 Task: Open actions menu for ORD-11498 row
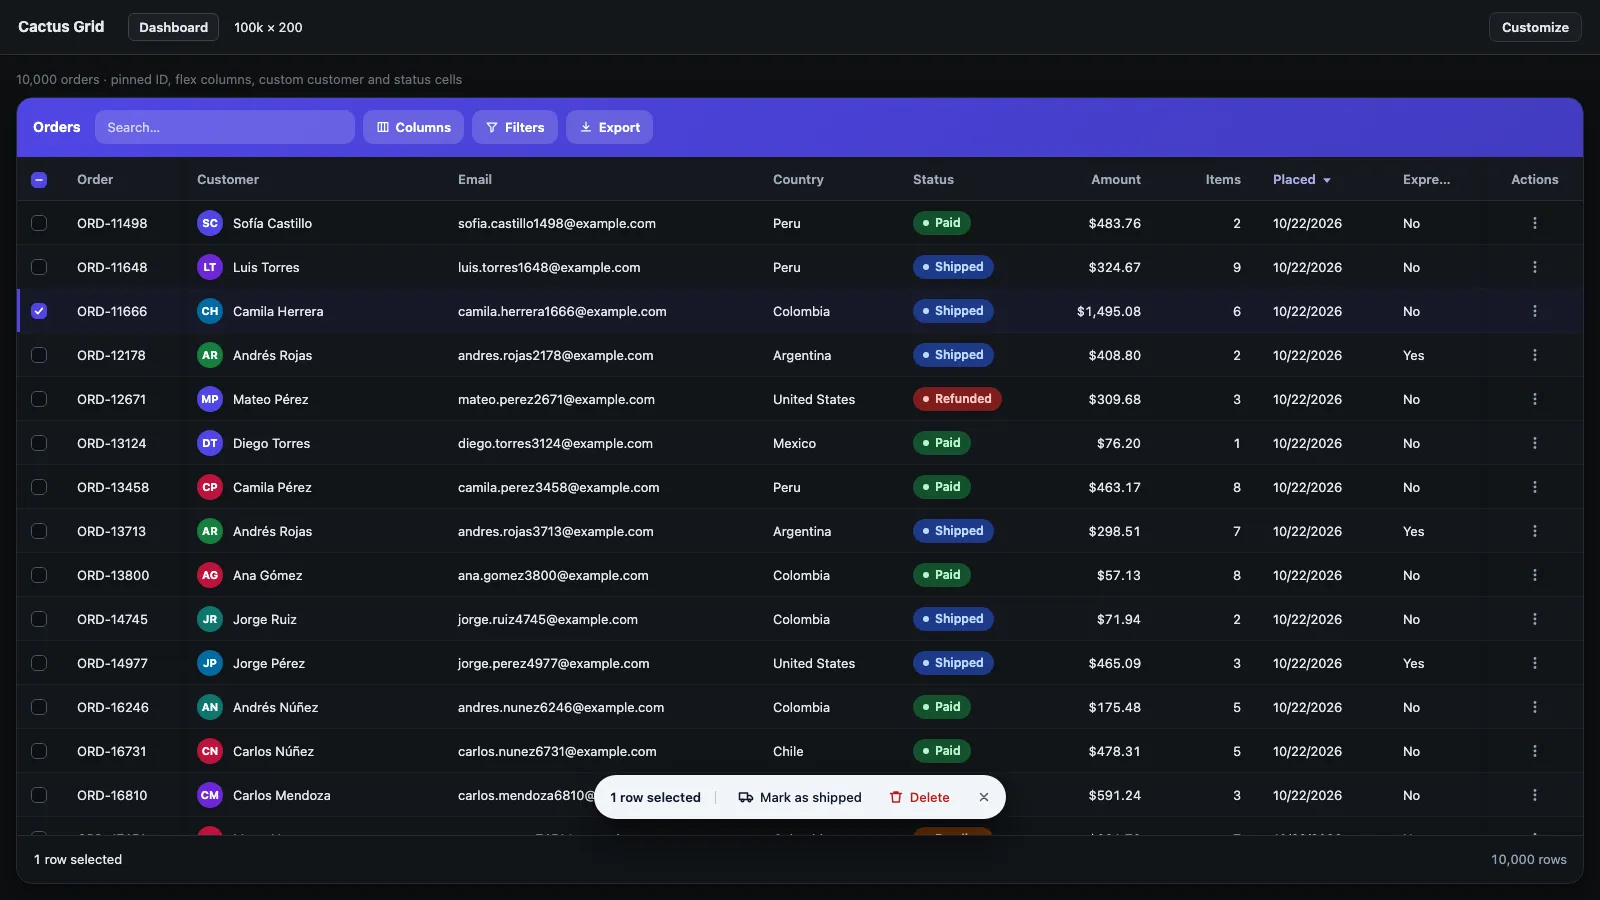coord(1535,223)
